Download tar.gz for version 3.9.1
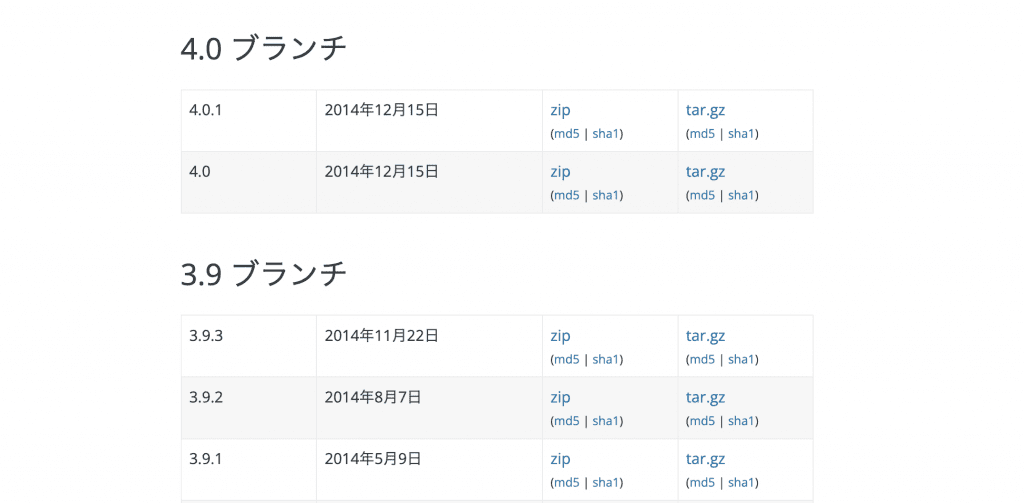 point(705,459)
